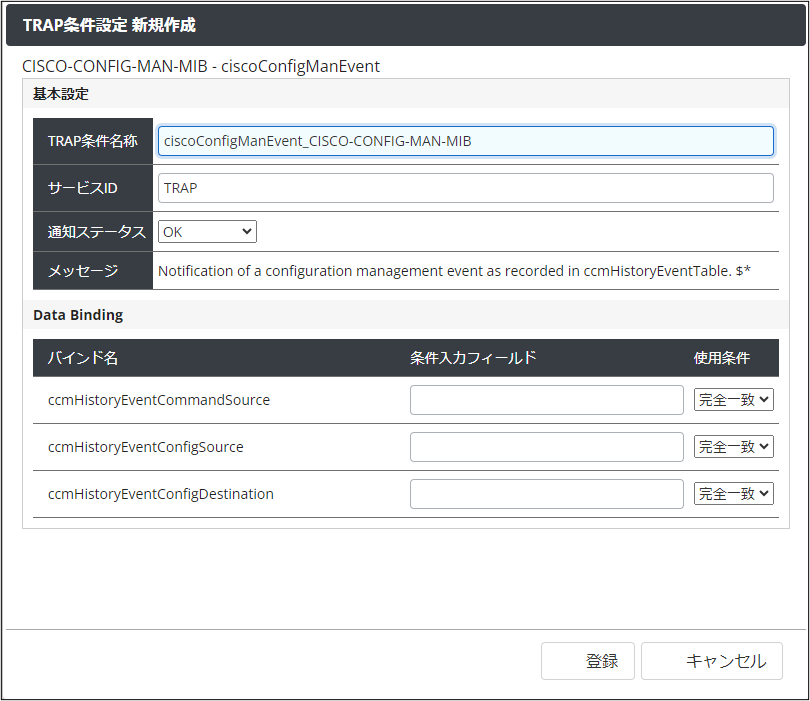
Task: Click condition input for ccmHistoryEventCommandSource
Action: (547, 399)
